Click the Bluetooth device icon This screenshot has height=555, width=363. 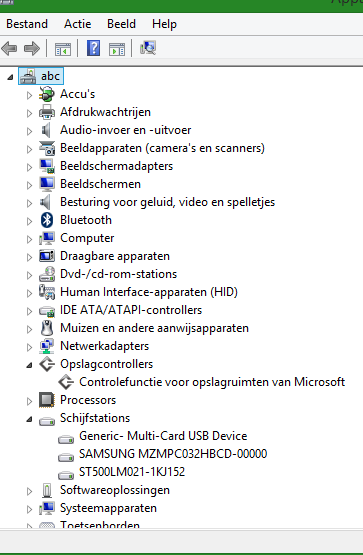point(47,220)
